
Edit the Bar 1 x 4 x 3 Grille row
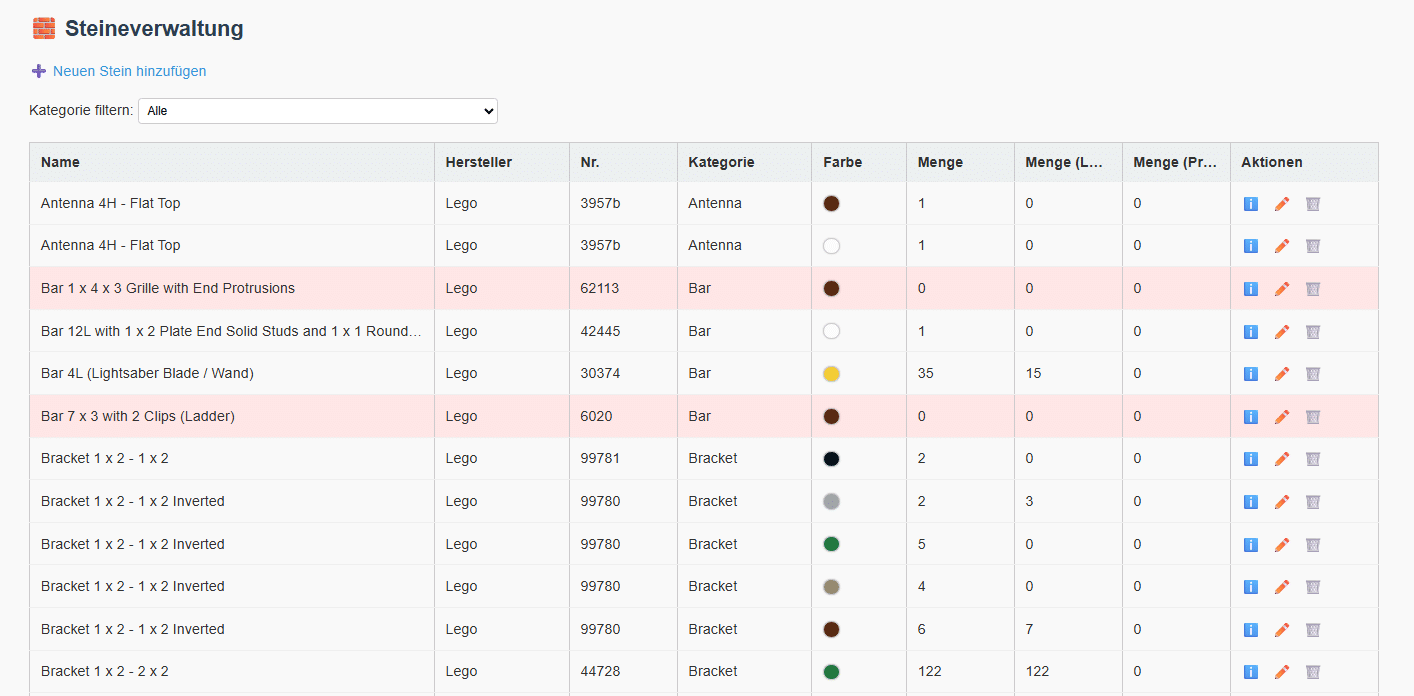click(x=1281, y=289)
